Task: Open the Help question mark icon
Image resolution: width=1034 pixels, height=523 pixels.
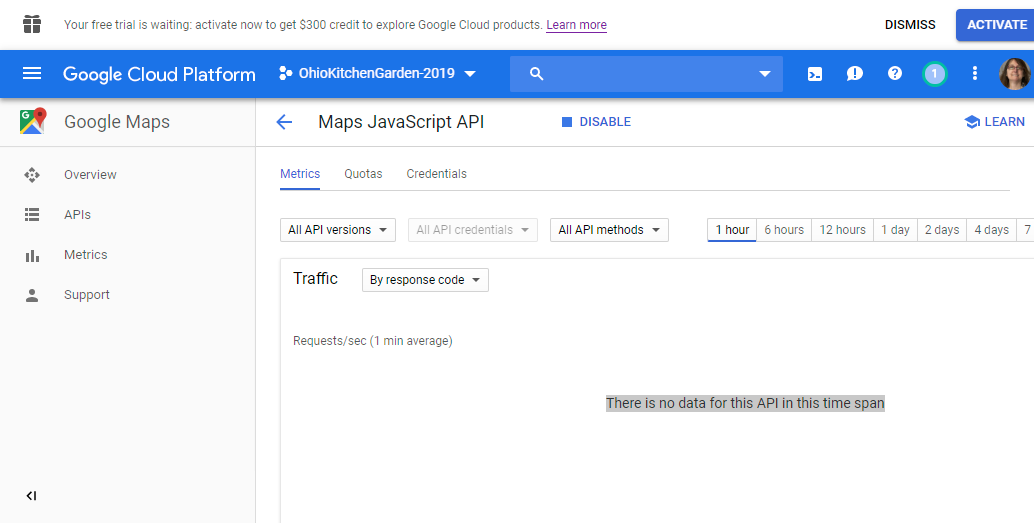Action: [894, 73]
